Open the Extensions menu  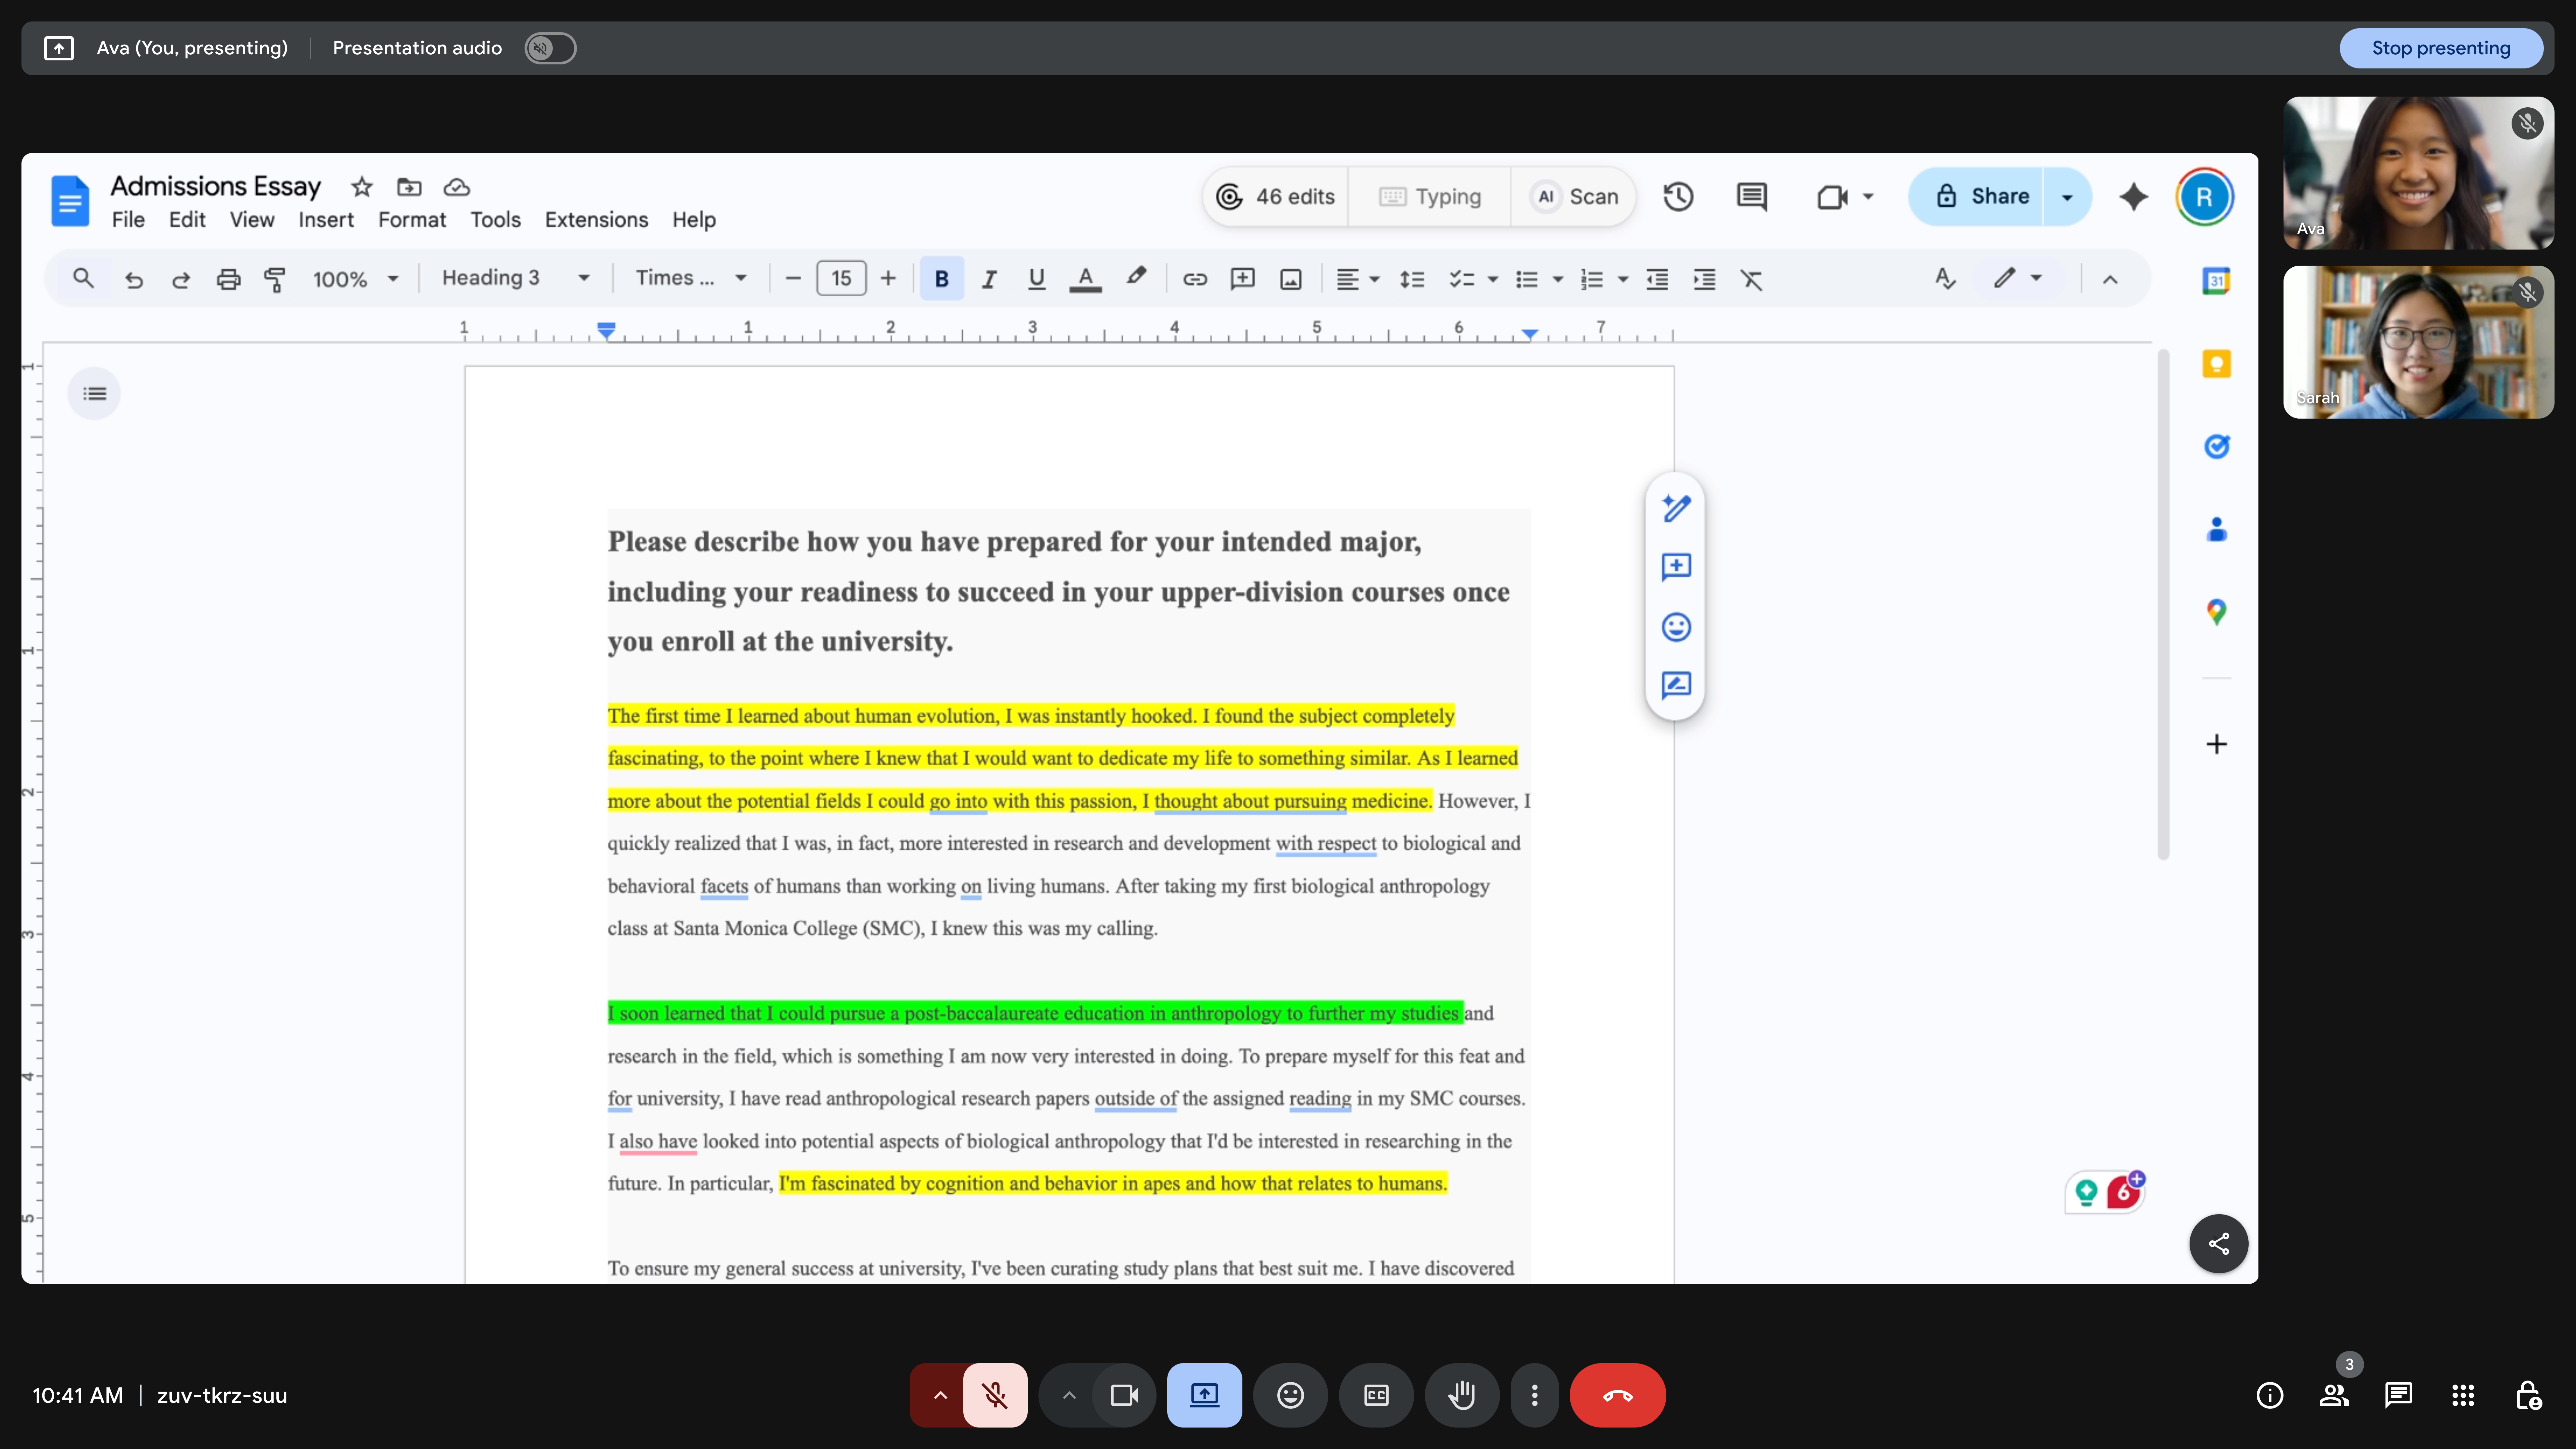(596, 220)
